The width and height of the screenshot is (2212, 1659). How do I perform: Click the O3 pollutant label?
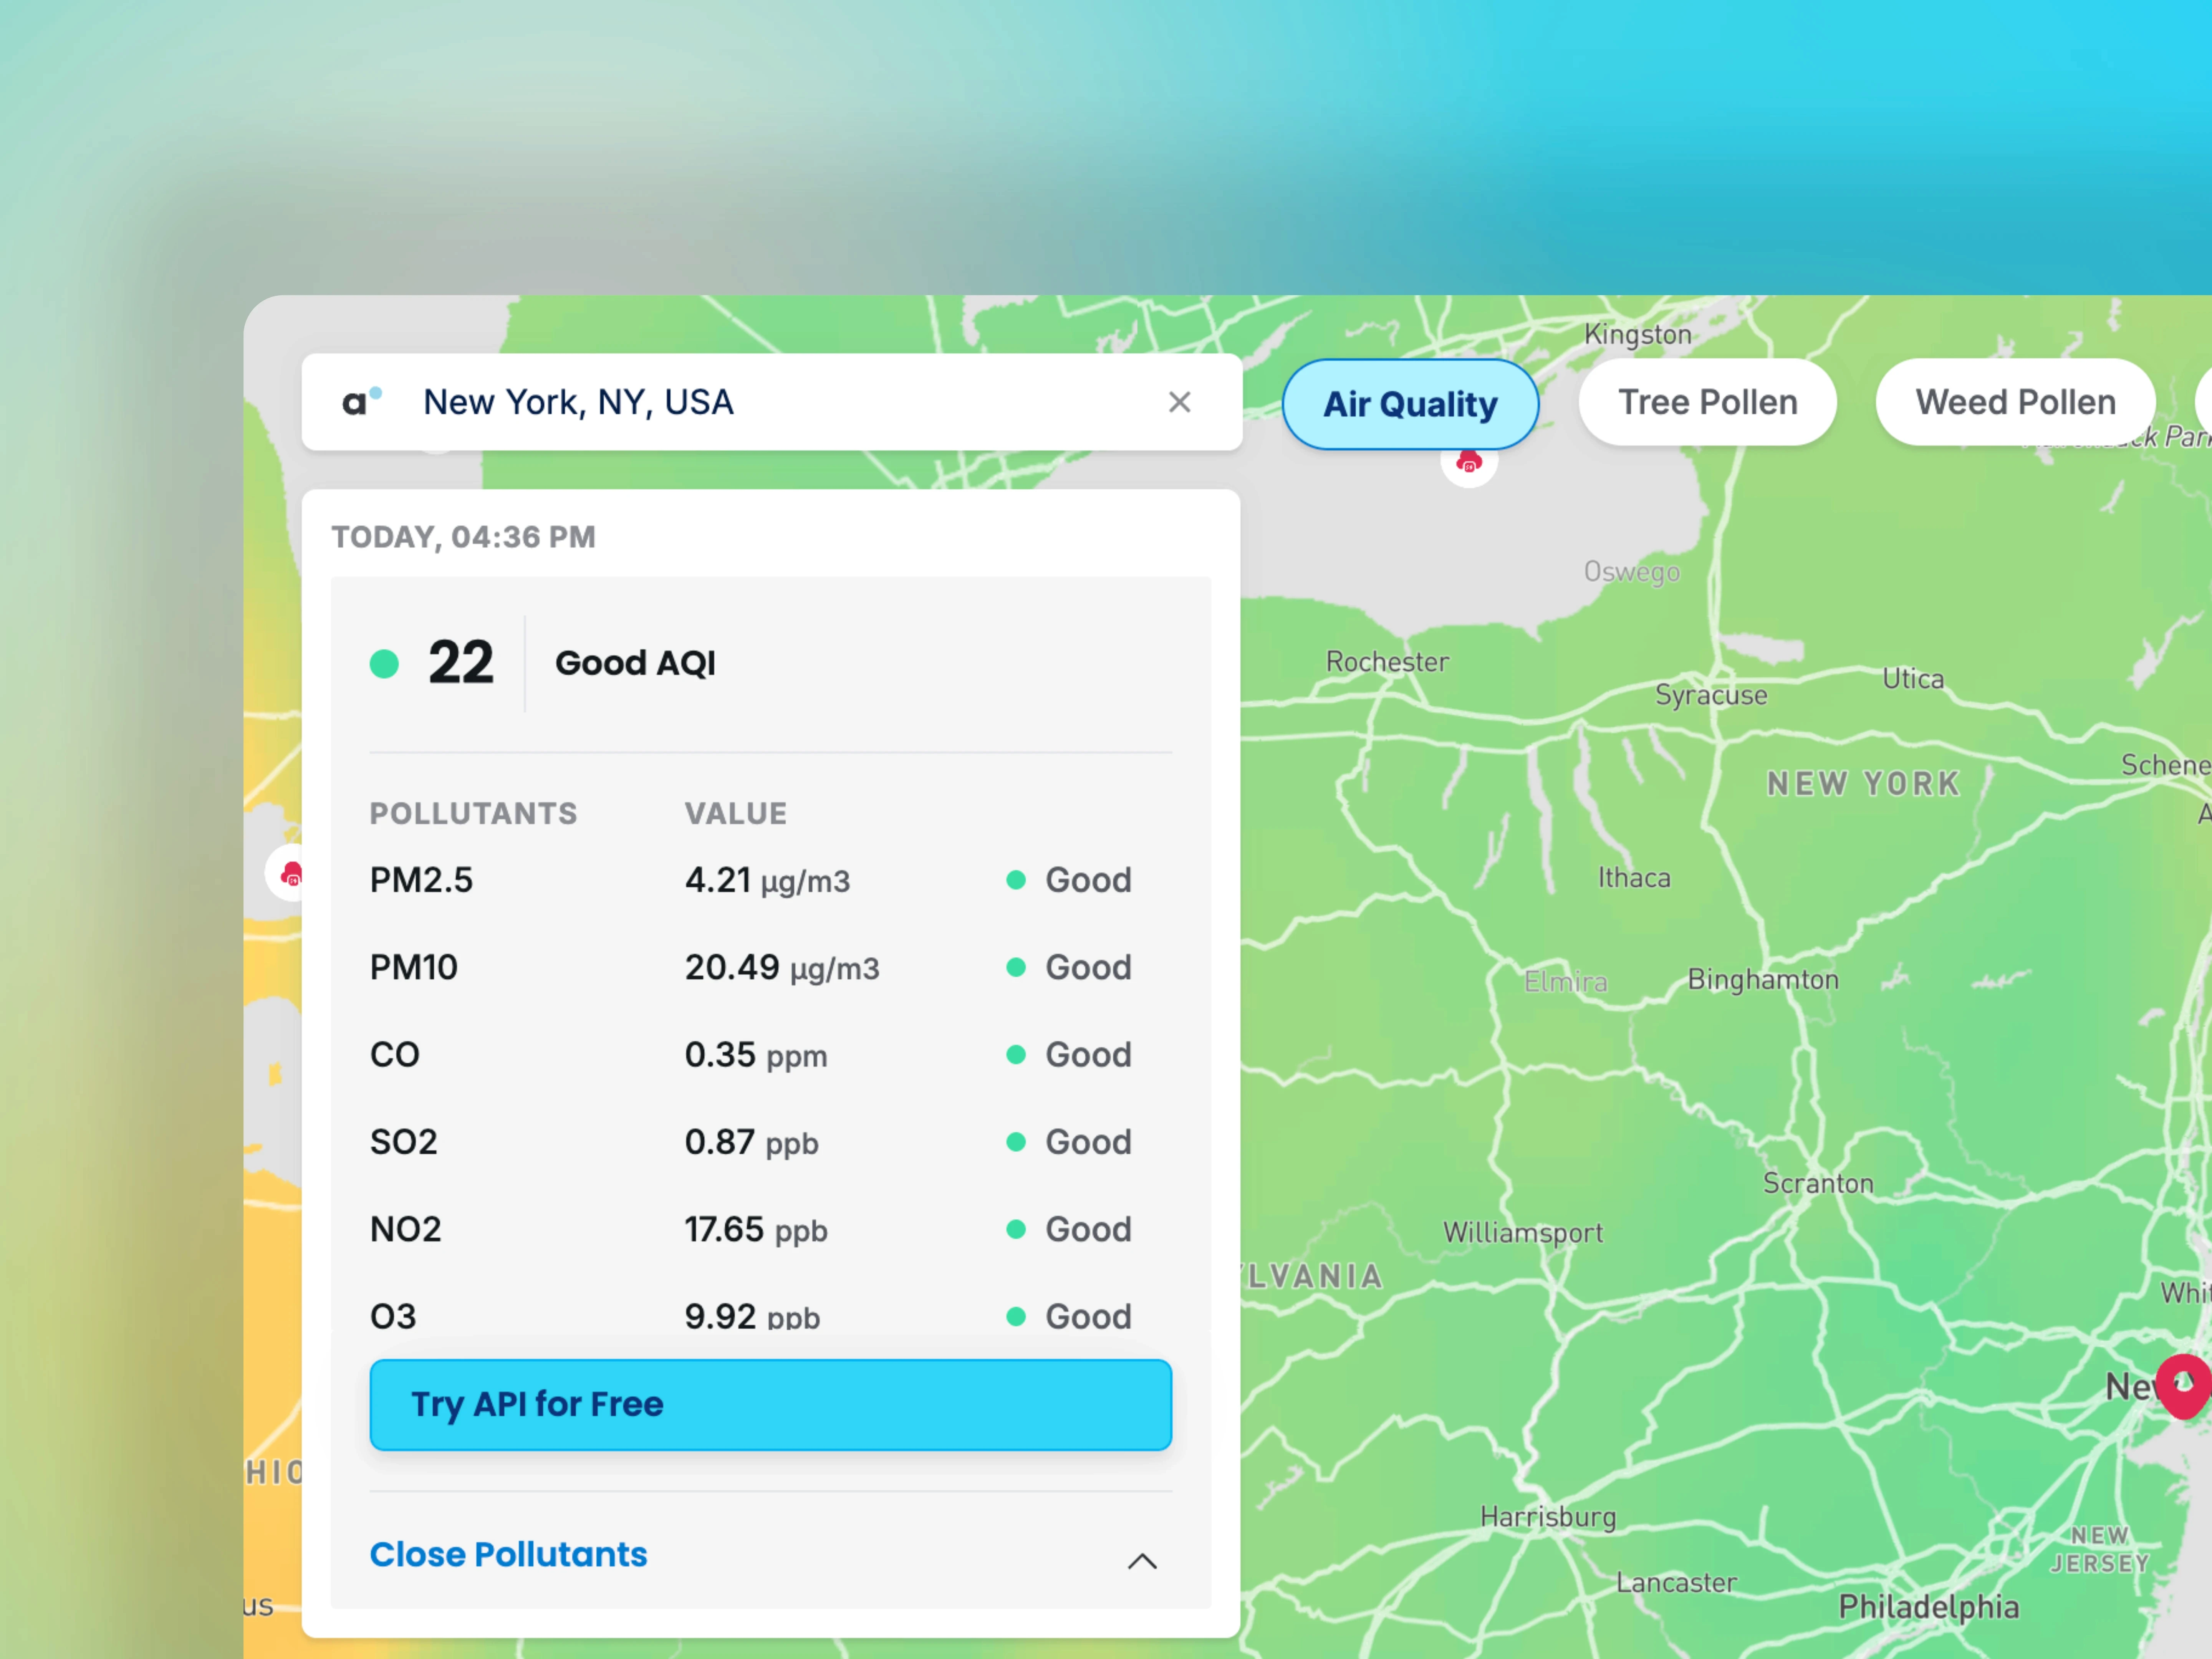[x=393, y=1316]
